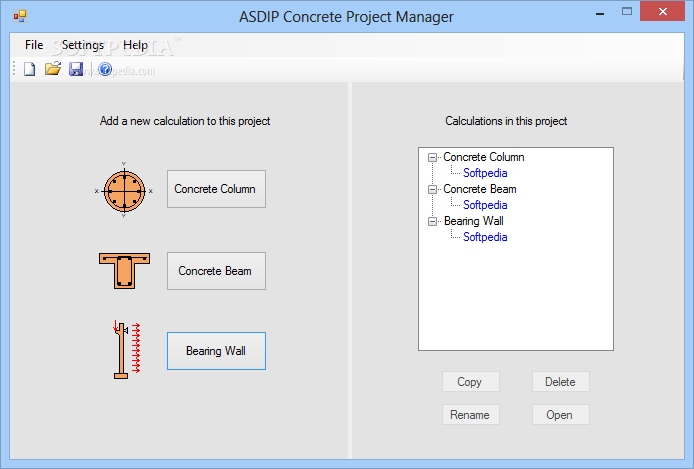Screen dimensions: 694x469
Task: Click the circular column cross-section icon
Action: [x=124, y=191]
